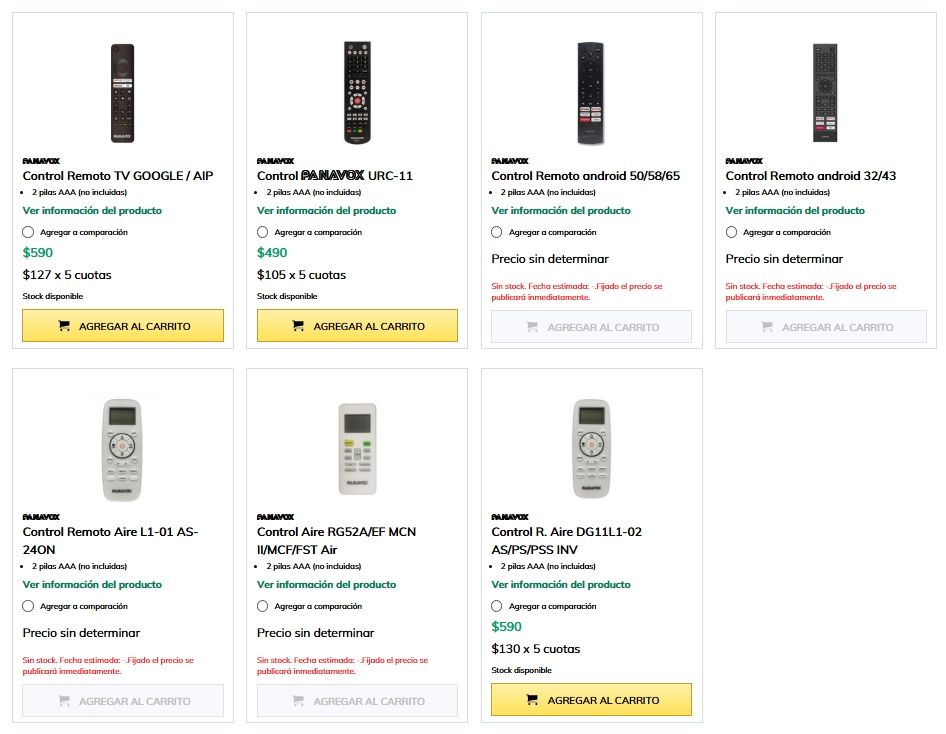Open the PANAVOX URC-11 remote product image
Viewport: 946px width, 734px height.
(357, 94)
